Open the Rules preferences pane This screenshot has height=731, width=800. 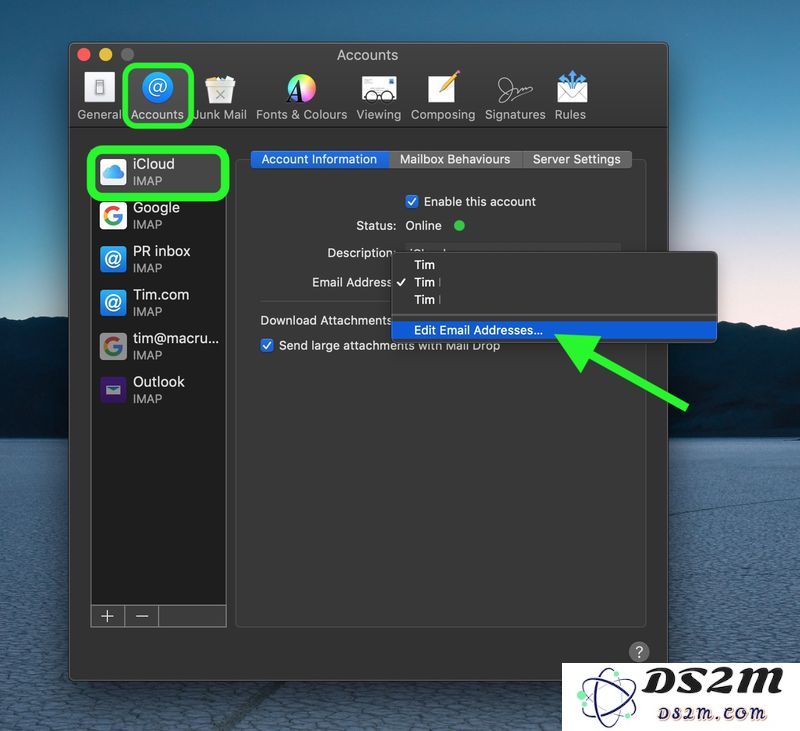pos(571,96)
